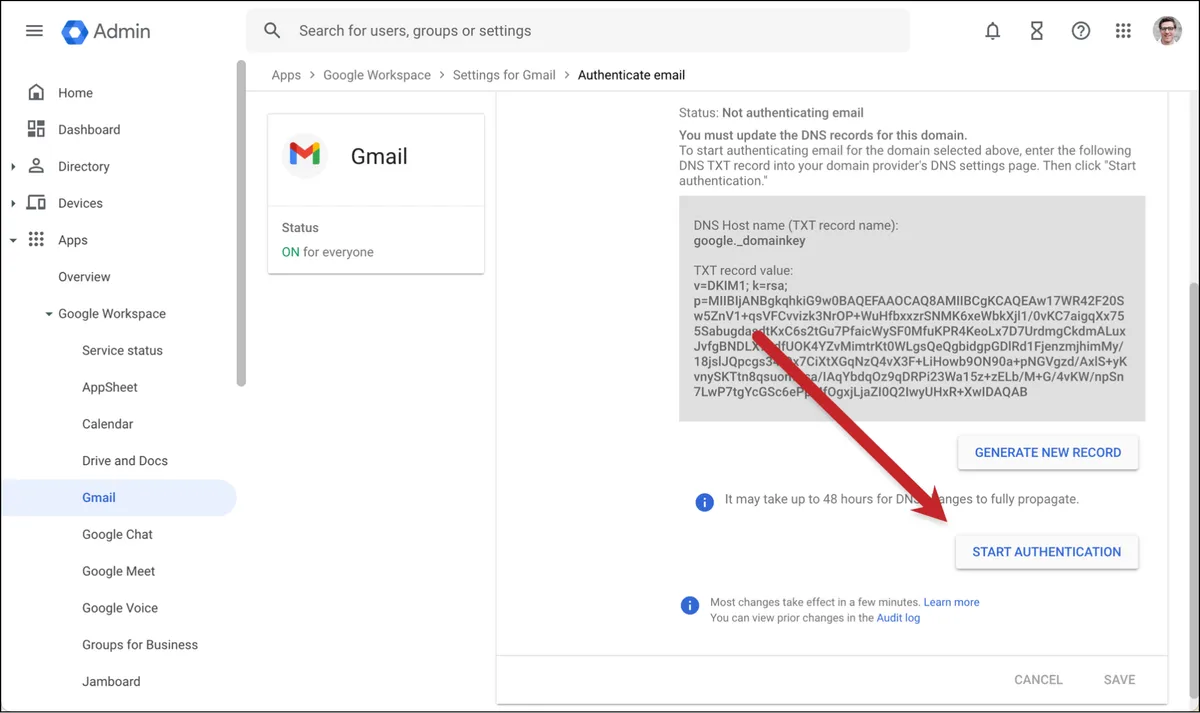
Task: Click the Not authenticating email status
Action: [x=792, y=113]
